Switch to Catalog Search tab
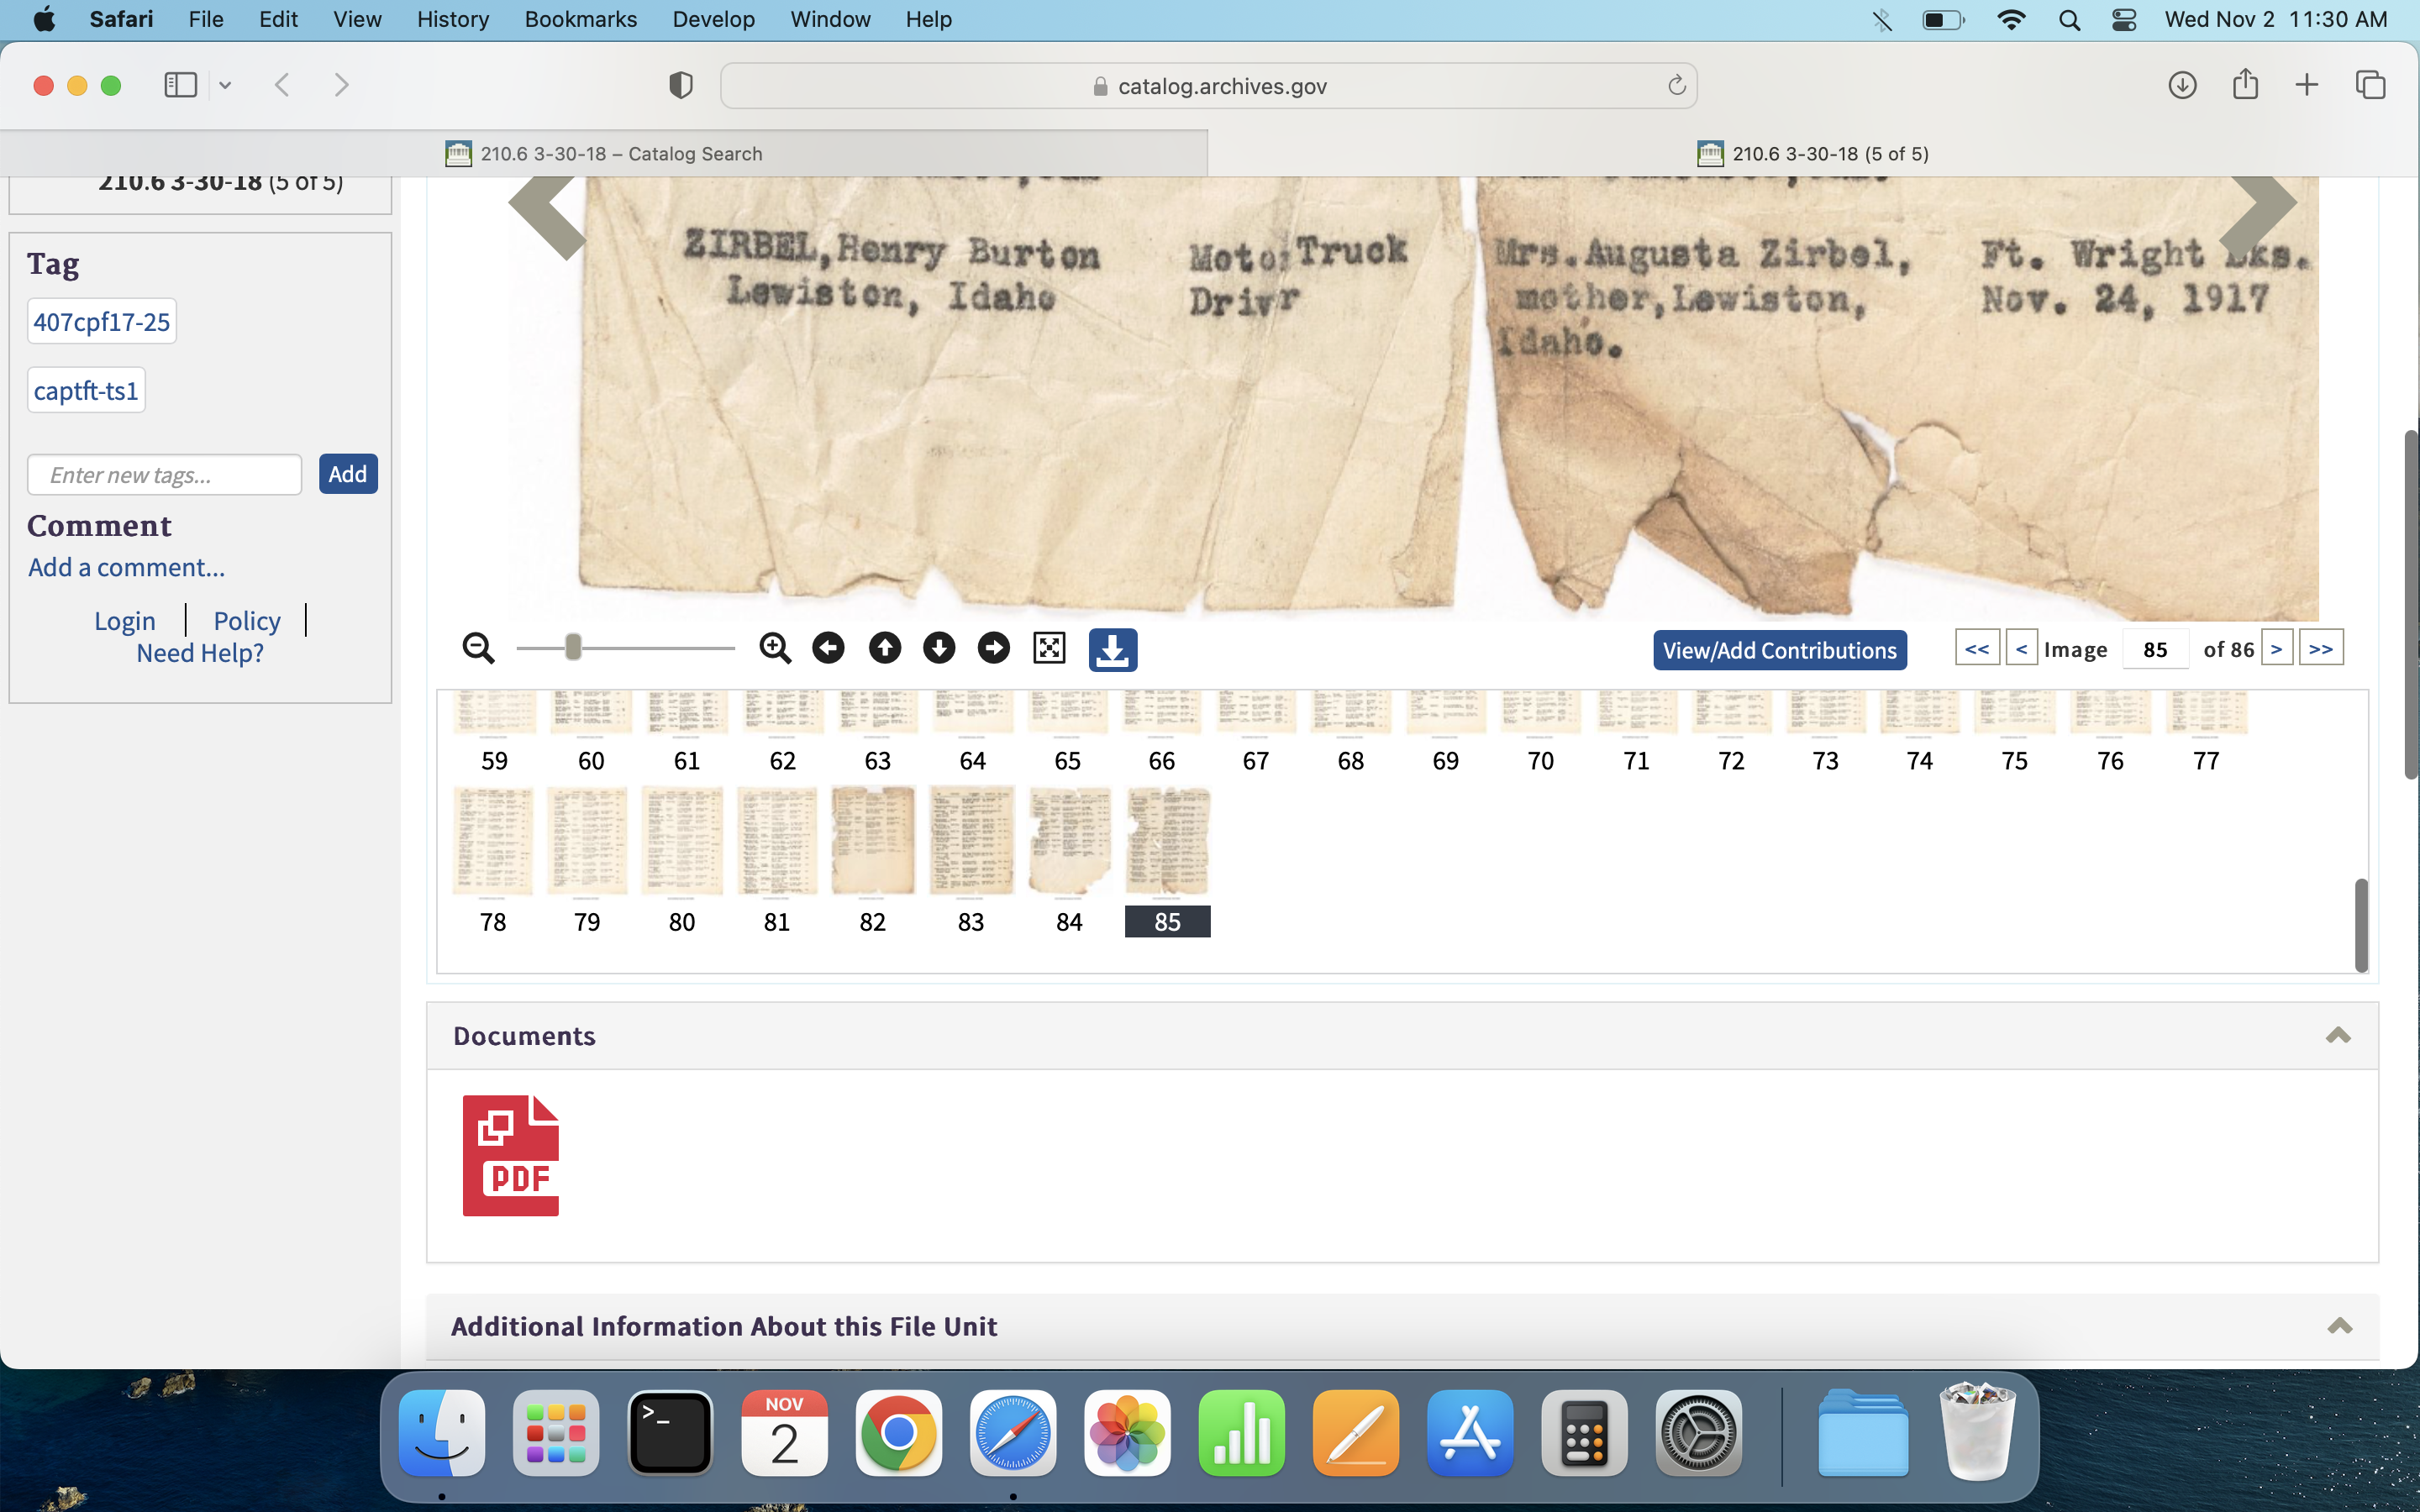The width and height of the screenshot is (2420, 1512). click(x=604, y=154)
